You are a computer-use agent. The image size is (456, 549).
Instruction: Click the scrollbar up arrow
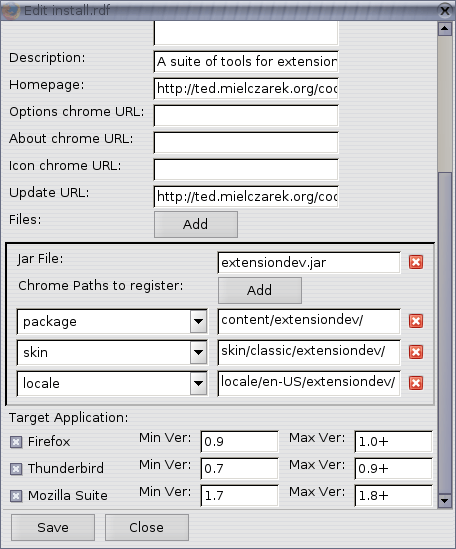445,28
